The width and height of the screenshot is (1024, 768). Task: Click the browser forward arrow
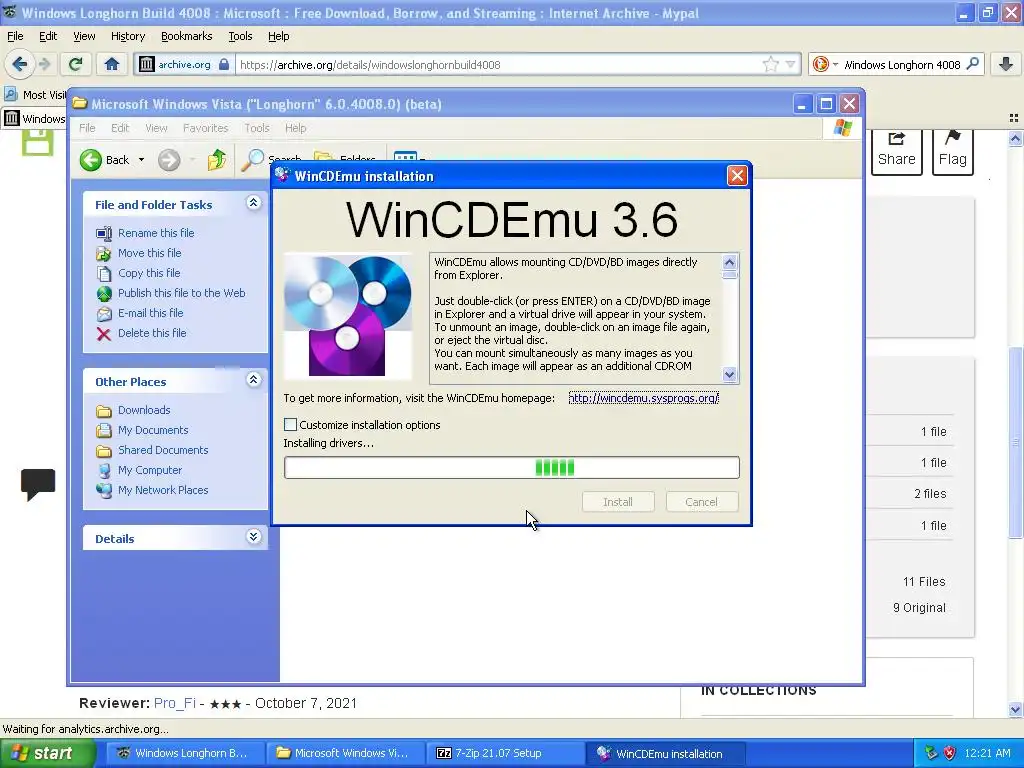pos(44,64)
